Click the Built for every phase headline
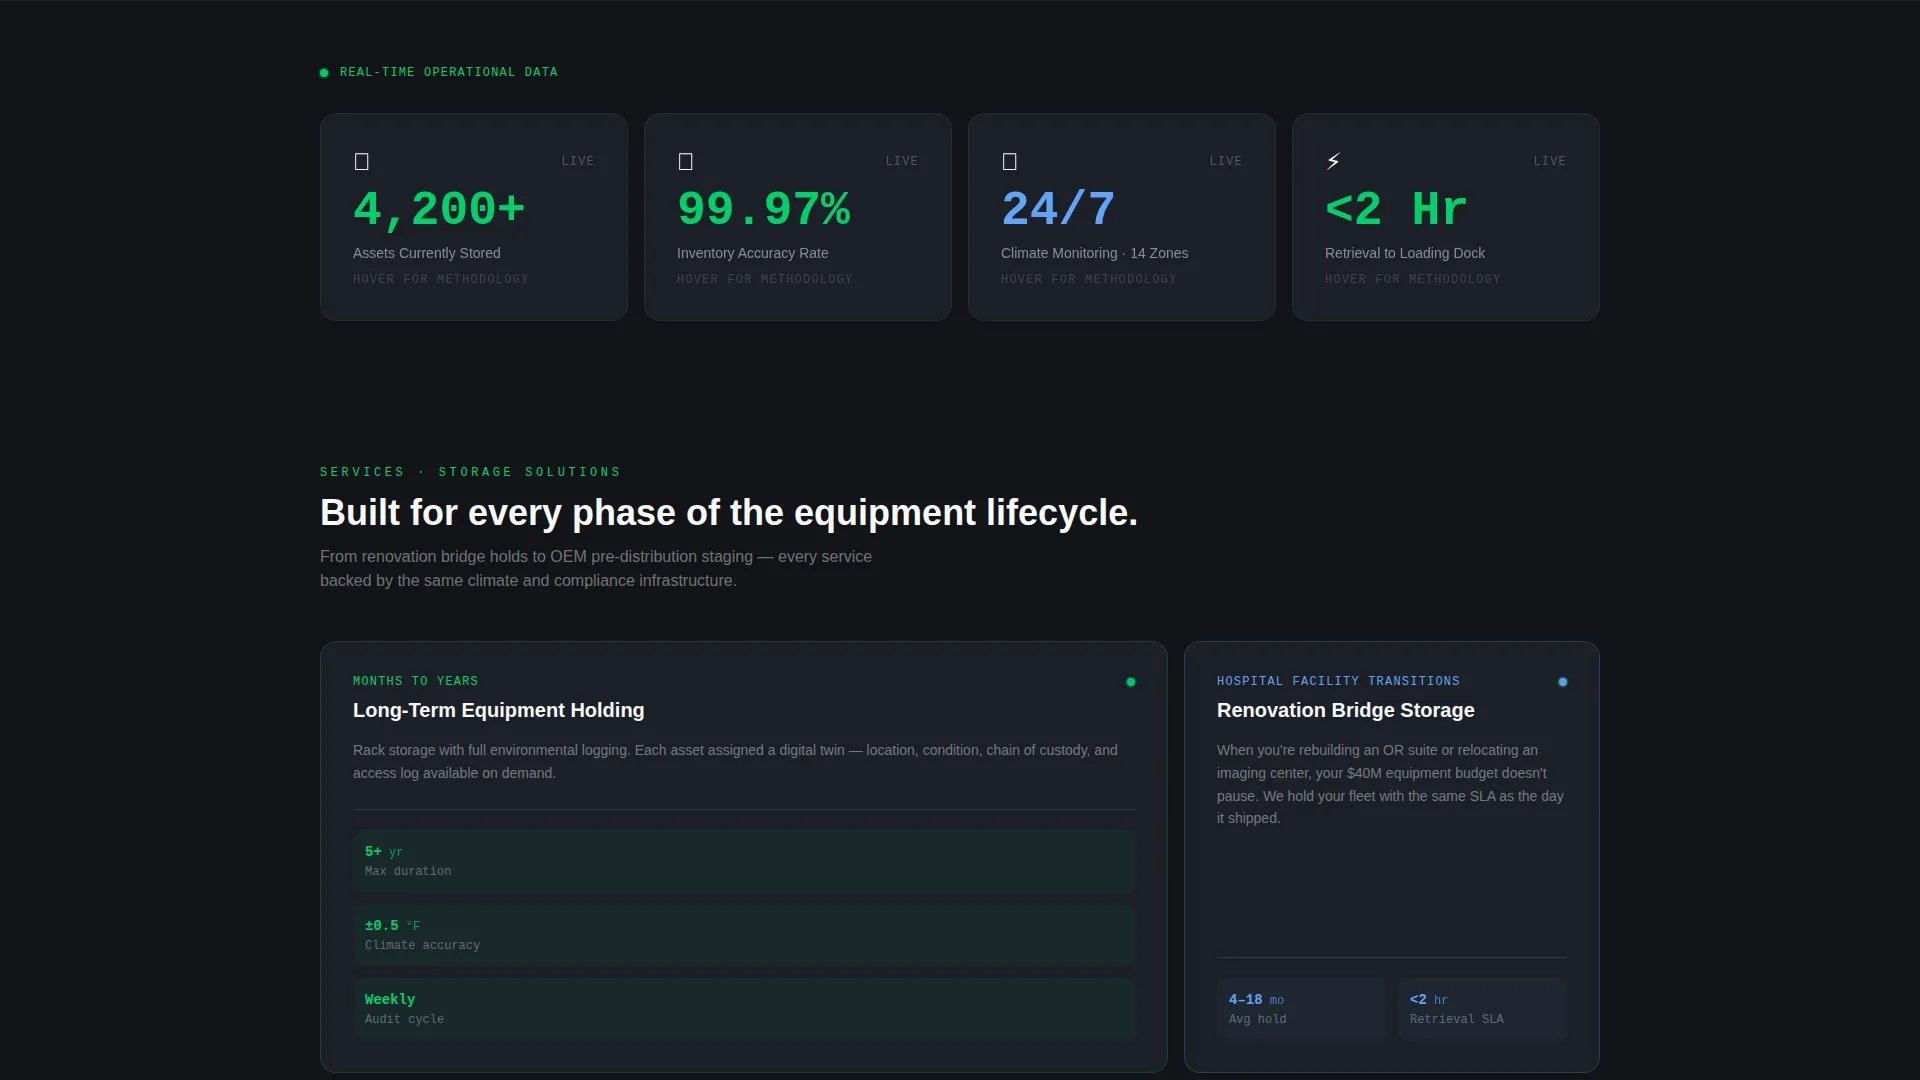Screen dimensions: 1920x1080 pyautogui.click(x=729, y=513)
